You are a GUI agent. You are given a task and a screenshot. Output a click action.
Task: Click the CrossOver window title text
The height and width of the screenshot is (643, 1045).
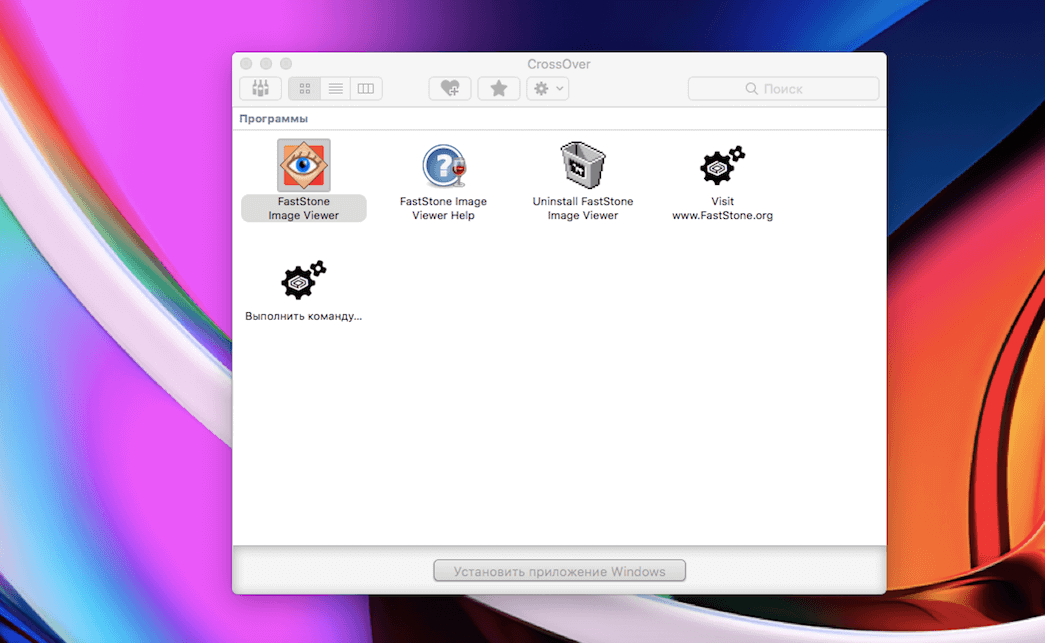558,64
